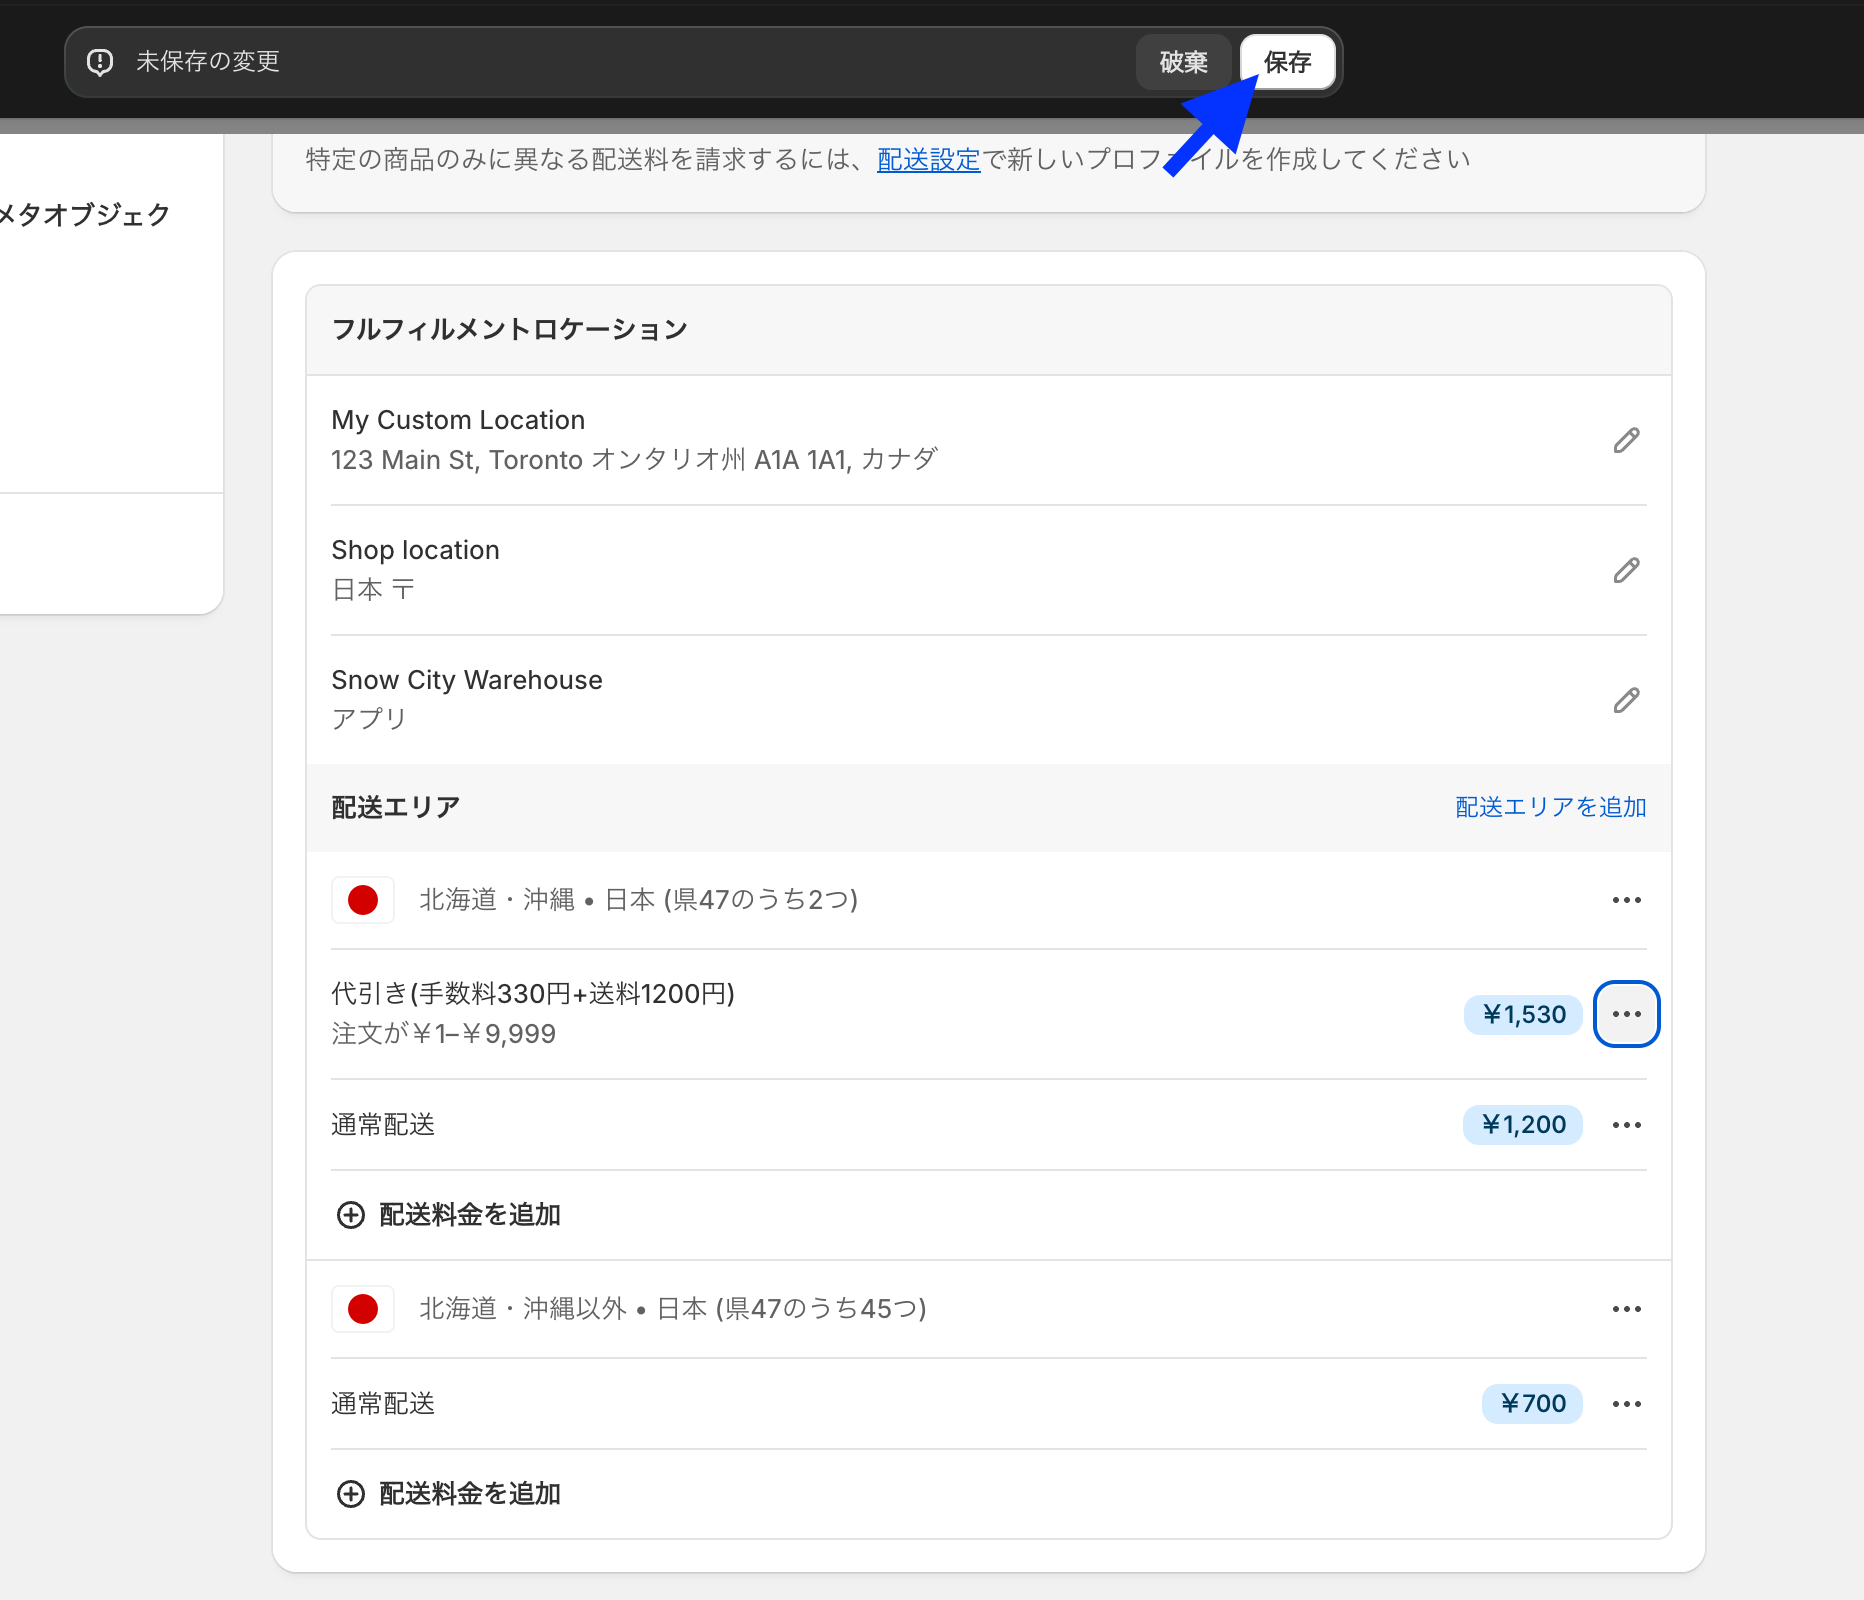Edit Shop location with pencil icon
1864x1600 pixels.
coord(1626,570)
